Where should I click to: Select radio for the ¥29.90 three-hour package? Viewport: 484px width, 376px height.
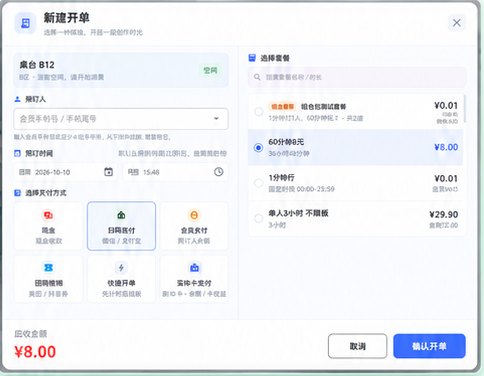(259, 218)
